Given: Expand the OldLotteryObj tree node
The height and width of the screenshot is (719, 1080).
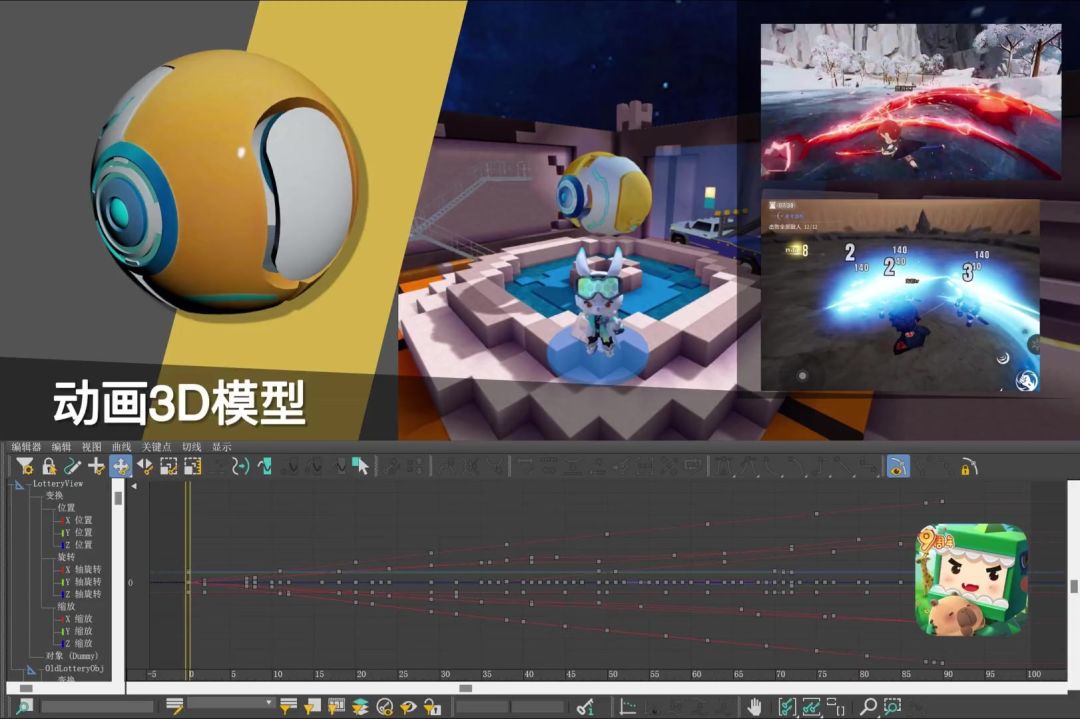Looking at the screenshot, I should [31, 669].
